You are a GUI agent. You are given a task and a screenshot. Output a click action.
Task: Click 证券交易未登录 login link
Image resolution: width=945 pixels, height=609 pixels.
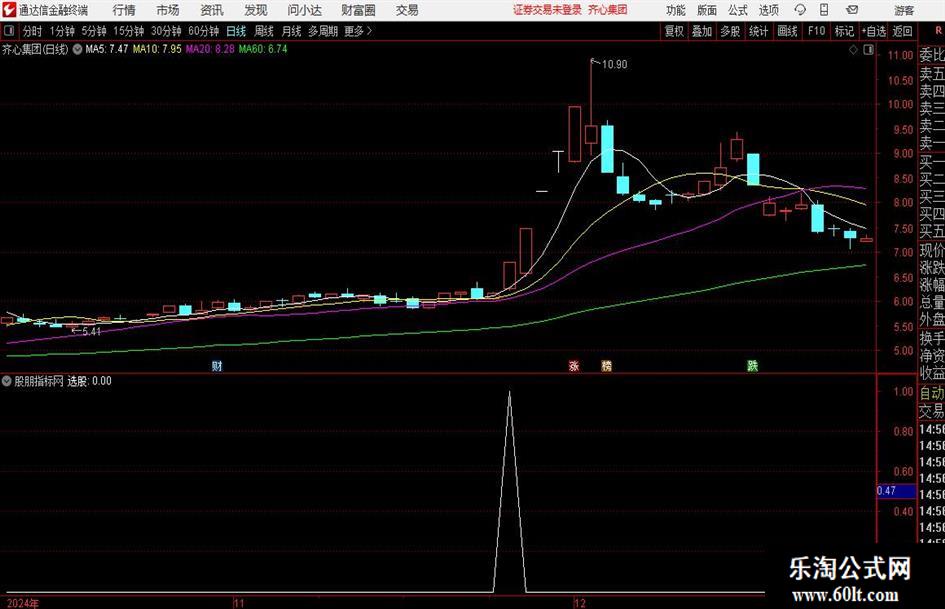547,10
